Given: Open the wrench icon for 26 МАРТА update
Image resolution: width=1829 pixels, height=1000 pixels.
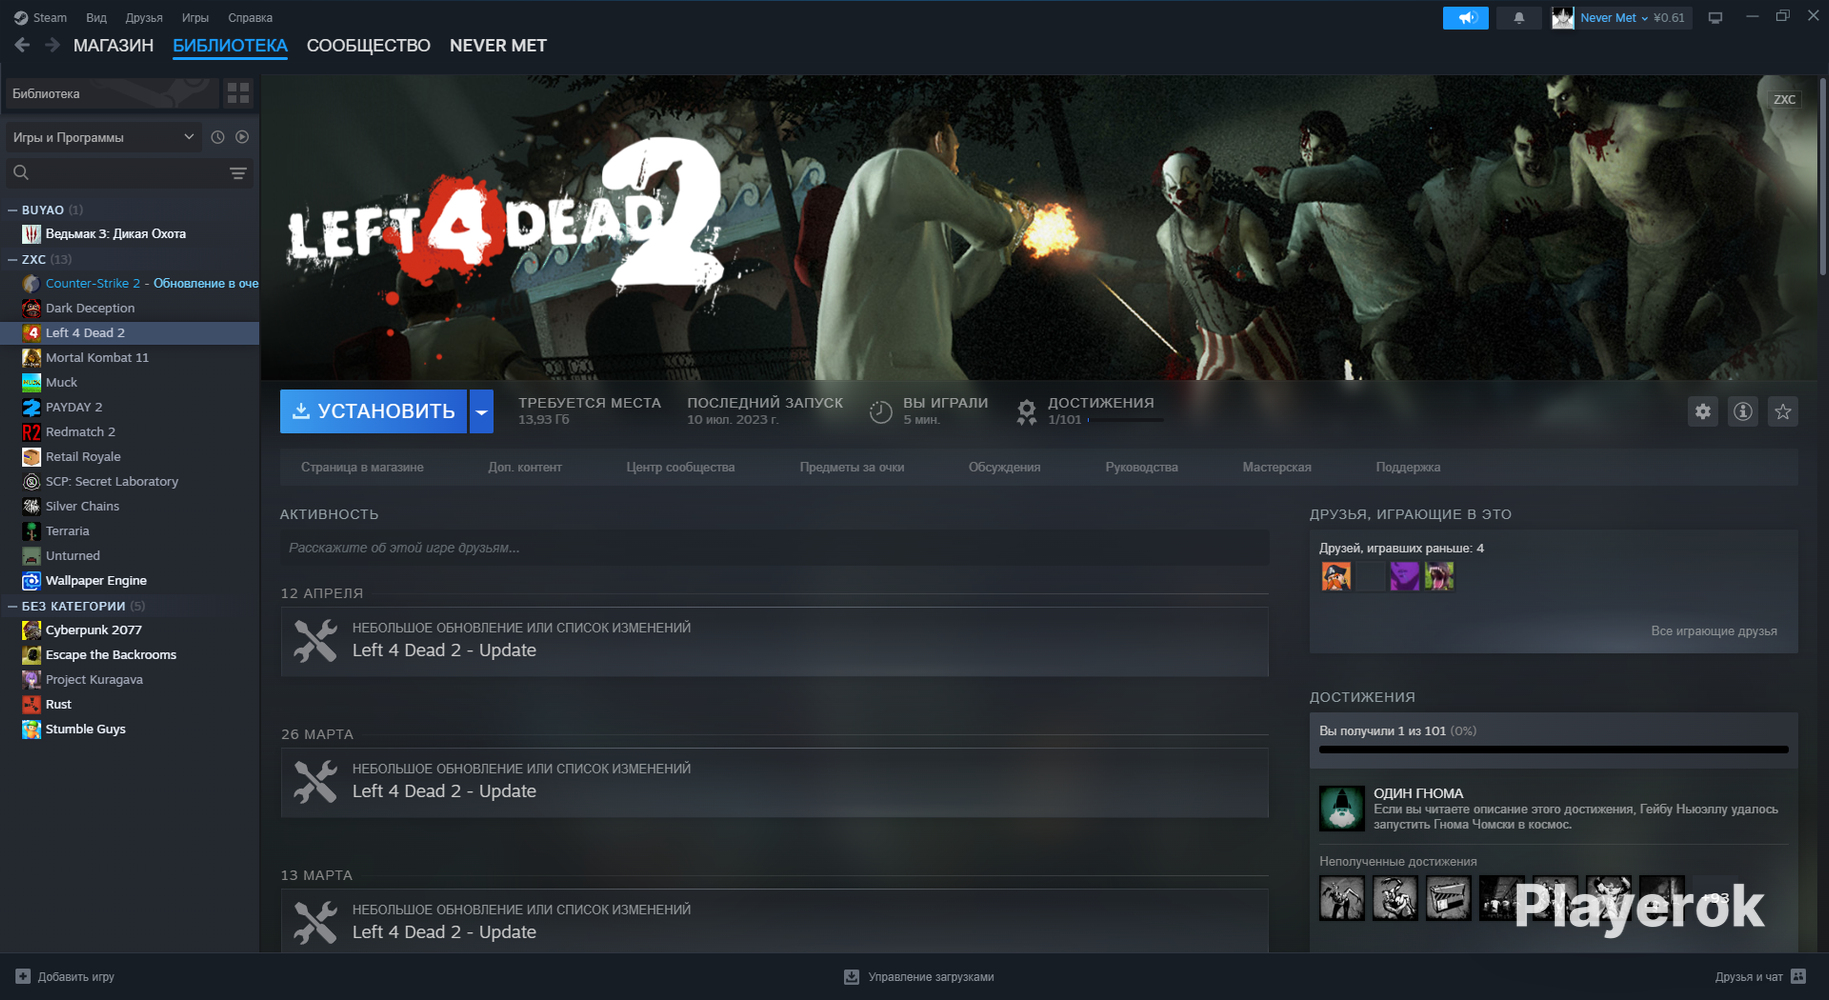Looking at the screenshot, I should [x=316, y=782].
